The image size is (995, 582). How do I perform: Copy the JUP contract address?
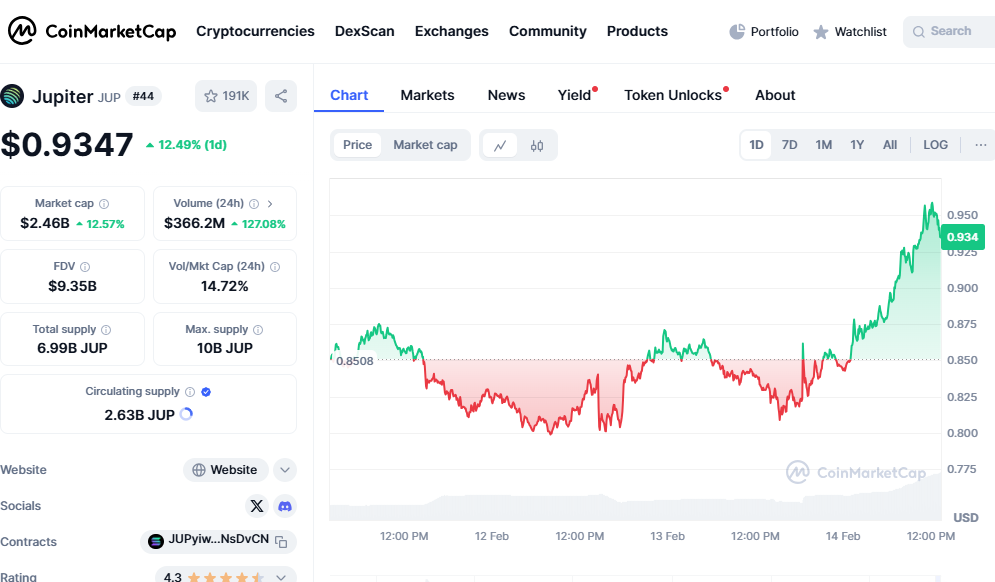281,542
